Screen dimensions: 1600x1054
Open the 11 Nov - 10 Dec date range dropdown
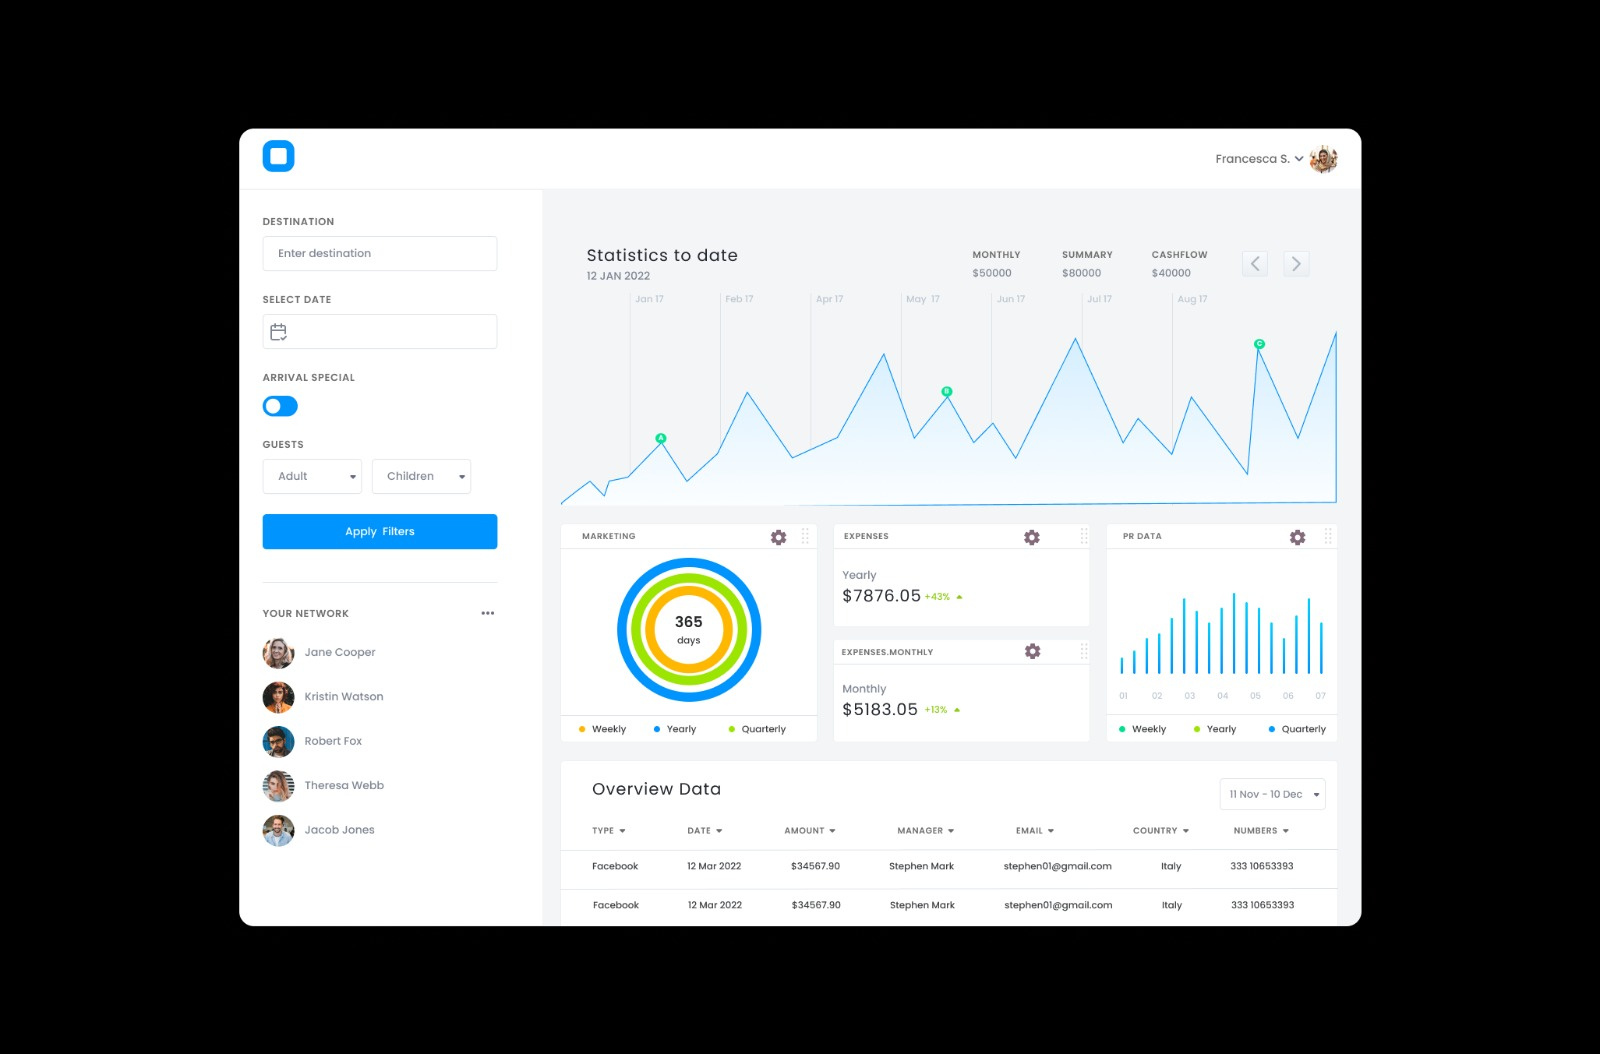[1271, 794]
